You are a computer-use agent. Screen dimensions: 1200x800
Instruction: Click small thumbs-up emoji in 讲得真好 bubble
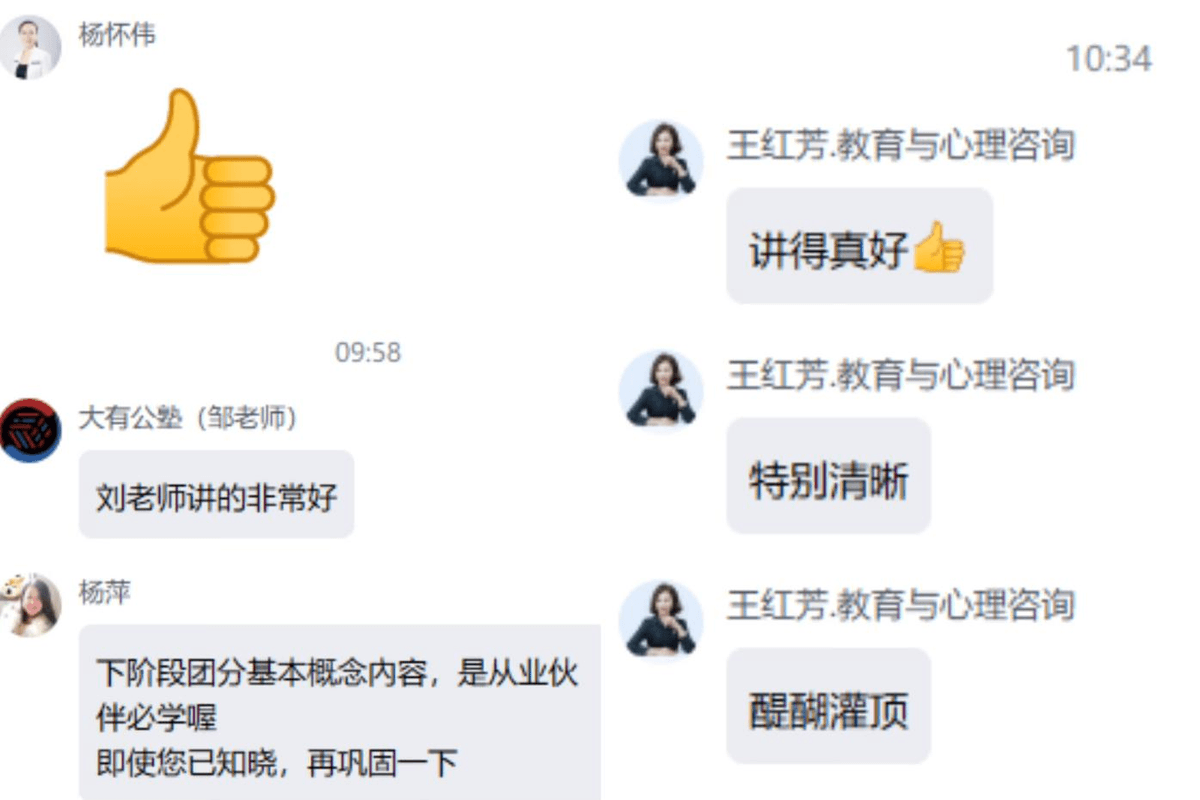pos(939,247)
